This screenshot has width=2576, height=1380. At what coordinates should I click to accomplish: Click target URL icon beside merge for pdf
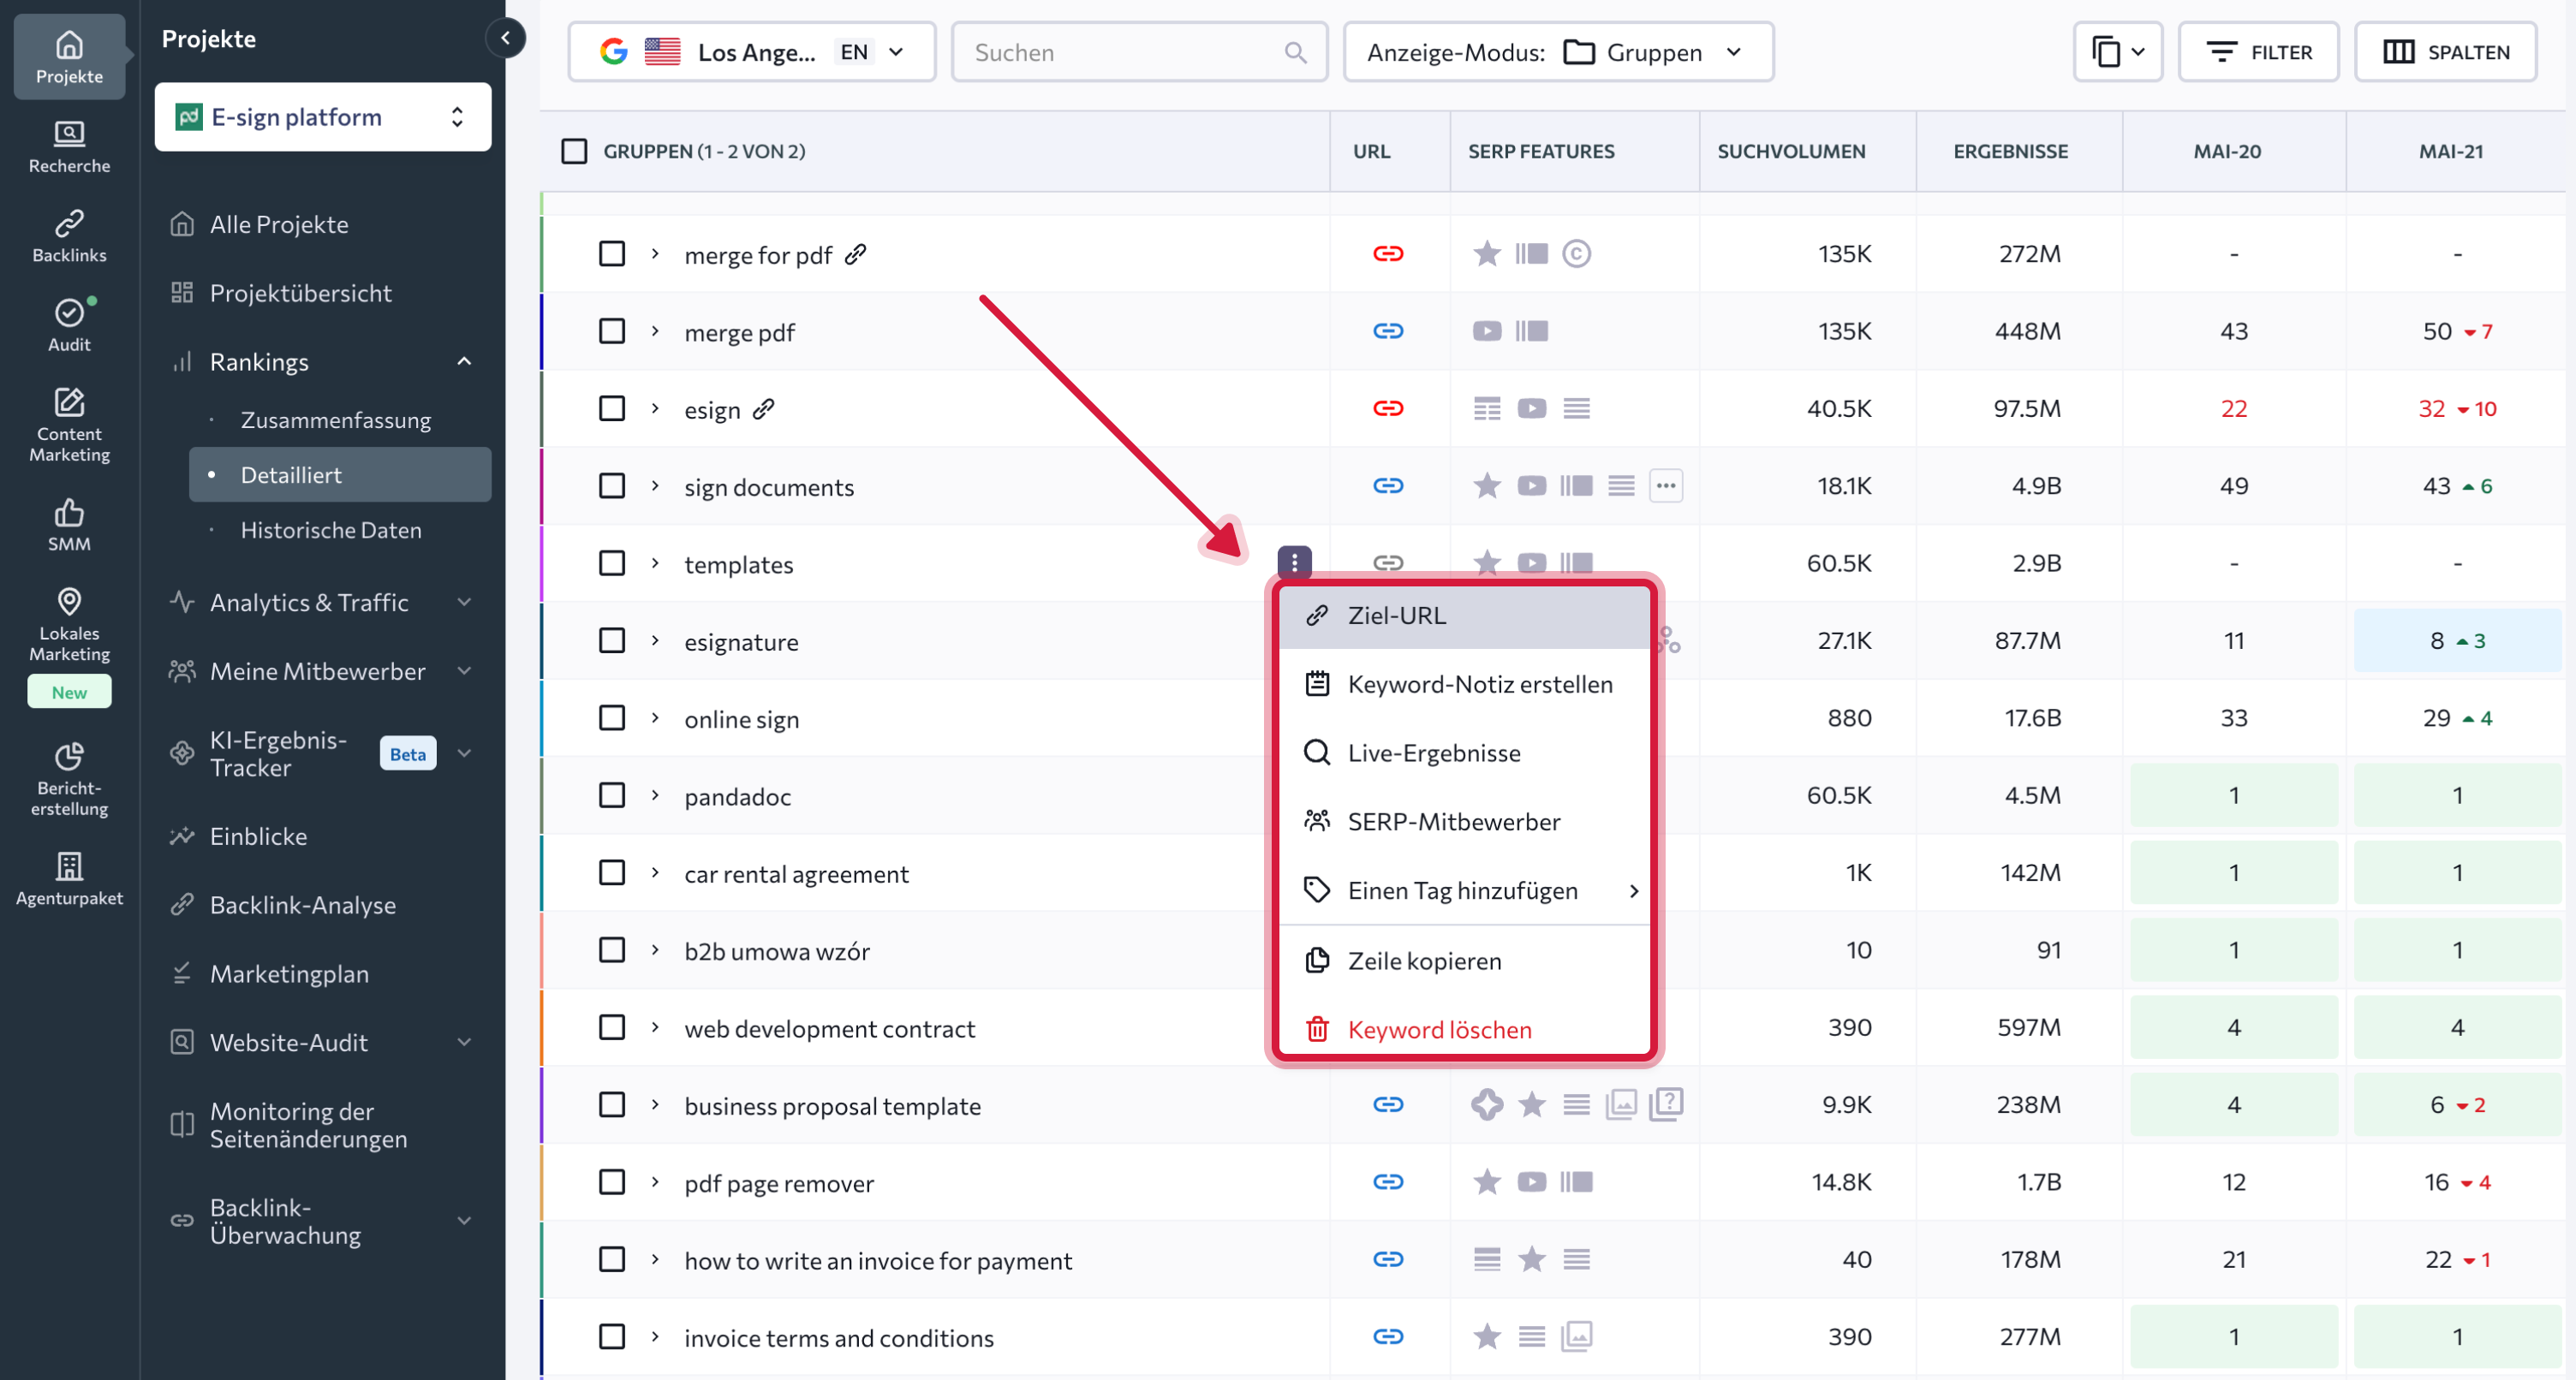tap(855, 254)
